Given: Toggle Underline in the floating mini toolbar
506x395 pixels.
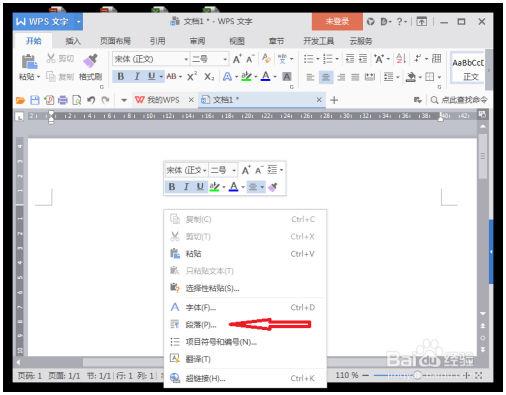Looking at the screenshot, I should coord(200,187).
